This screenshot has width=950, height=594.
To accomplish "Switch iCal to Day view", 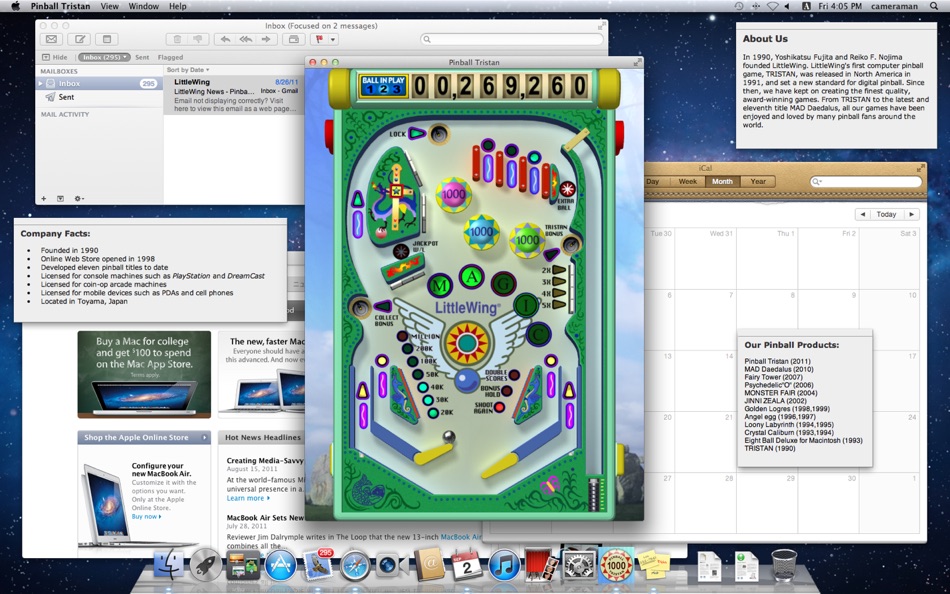I will tap(653, 181).
